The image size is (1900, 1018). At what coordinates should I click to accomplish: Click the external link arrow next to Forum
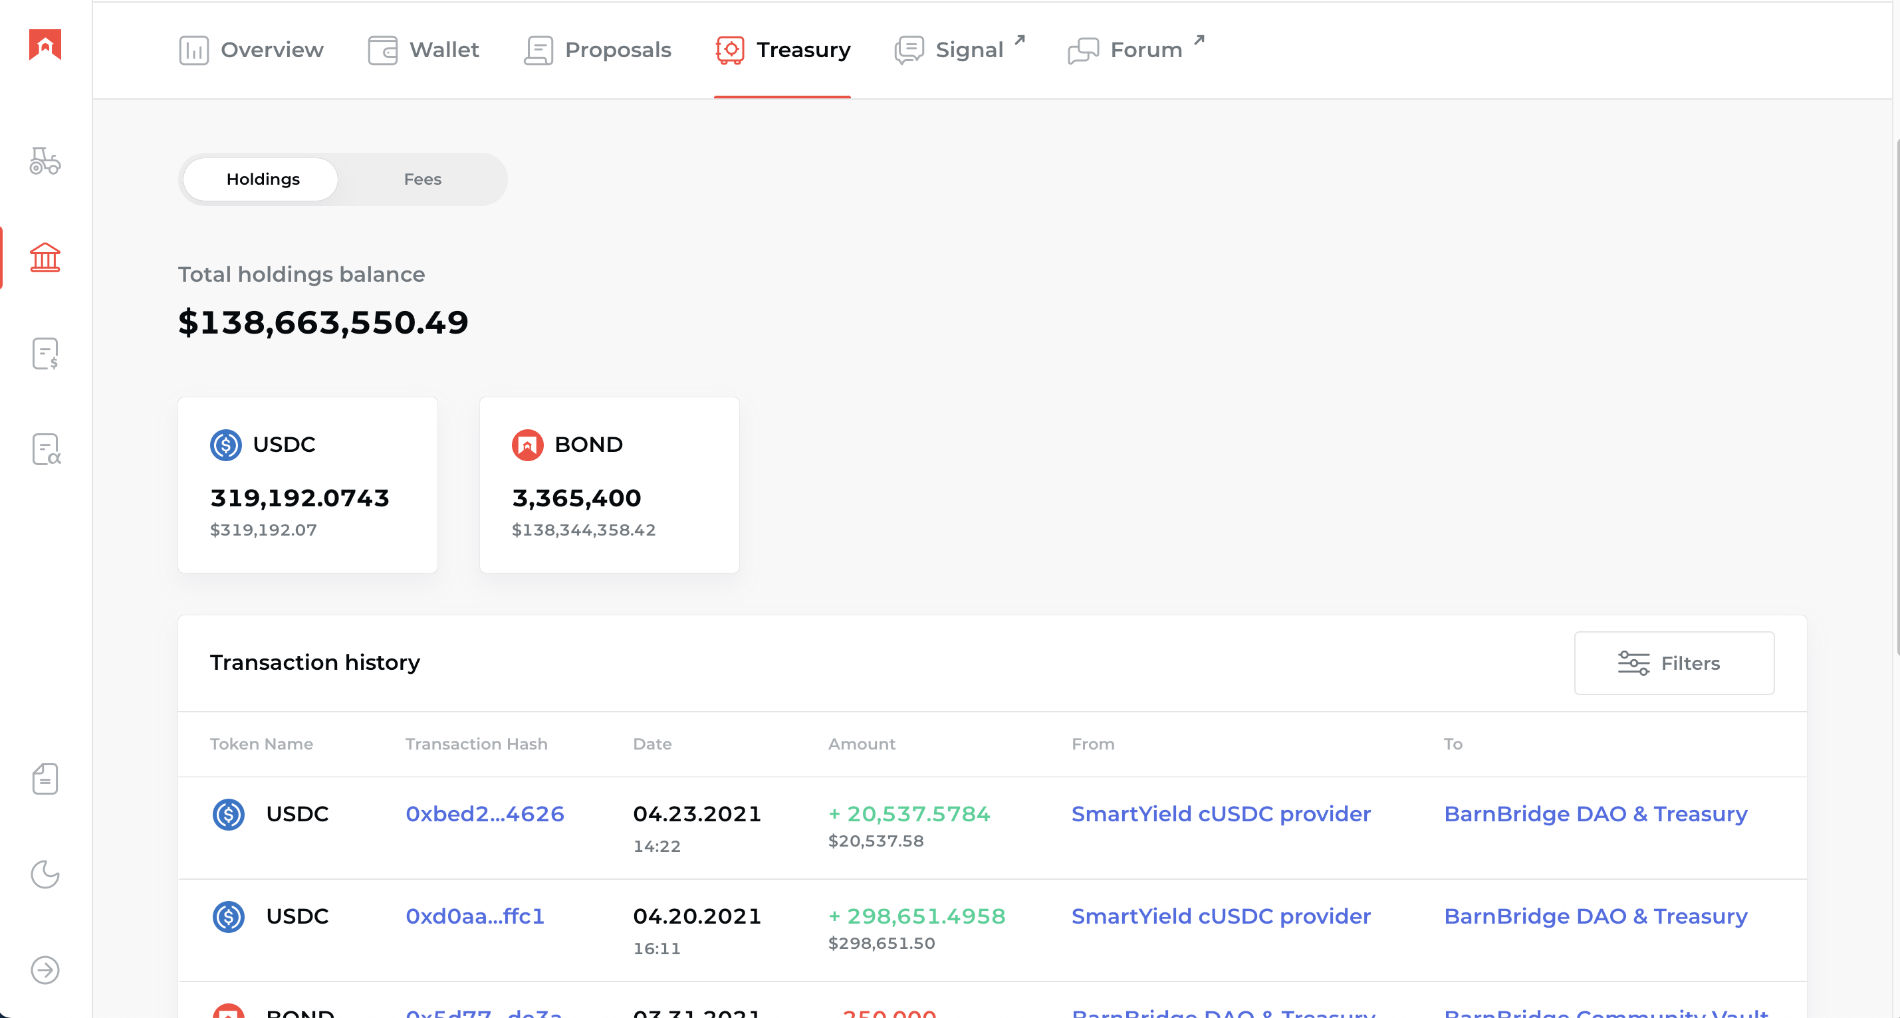1199,40
